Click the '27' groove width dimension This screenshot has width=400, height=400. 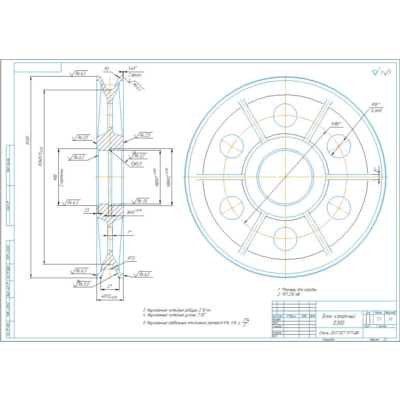pos(110,286)
